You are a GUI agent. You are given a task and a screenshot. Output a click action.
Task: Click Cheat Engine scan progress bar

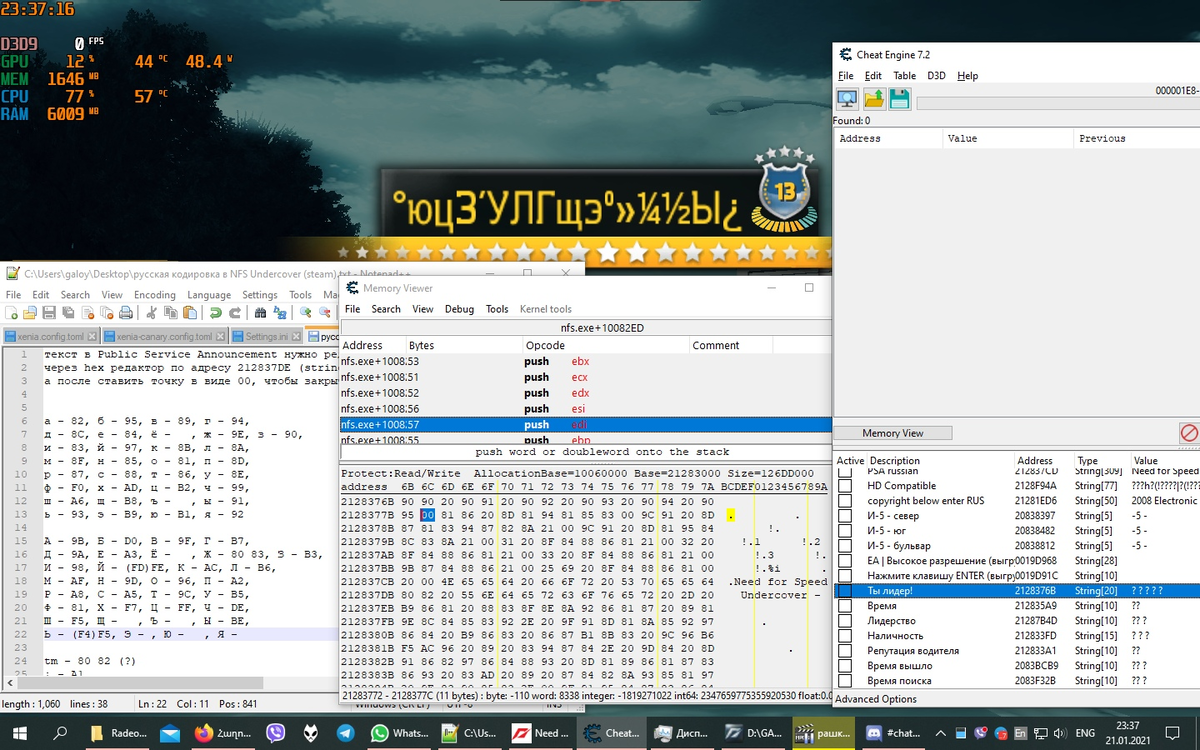1058,103
